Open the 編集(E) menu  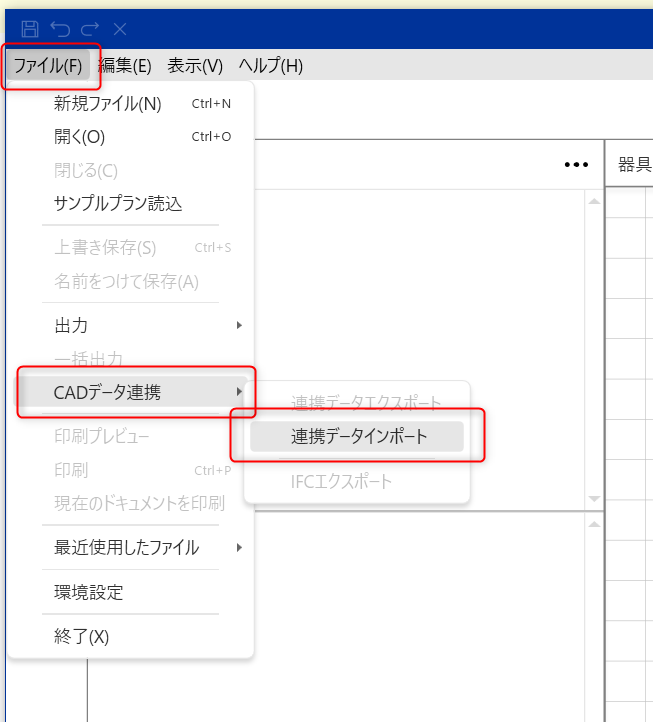tap(125, 66)
